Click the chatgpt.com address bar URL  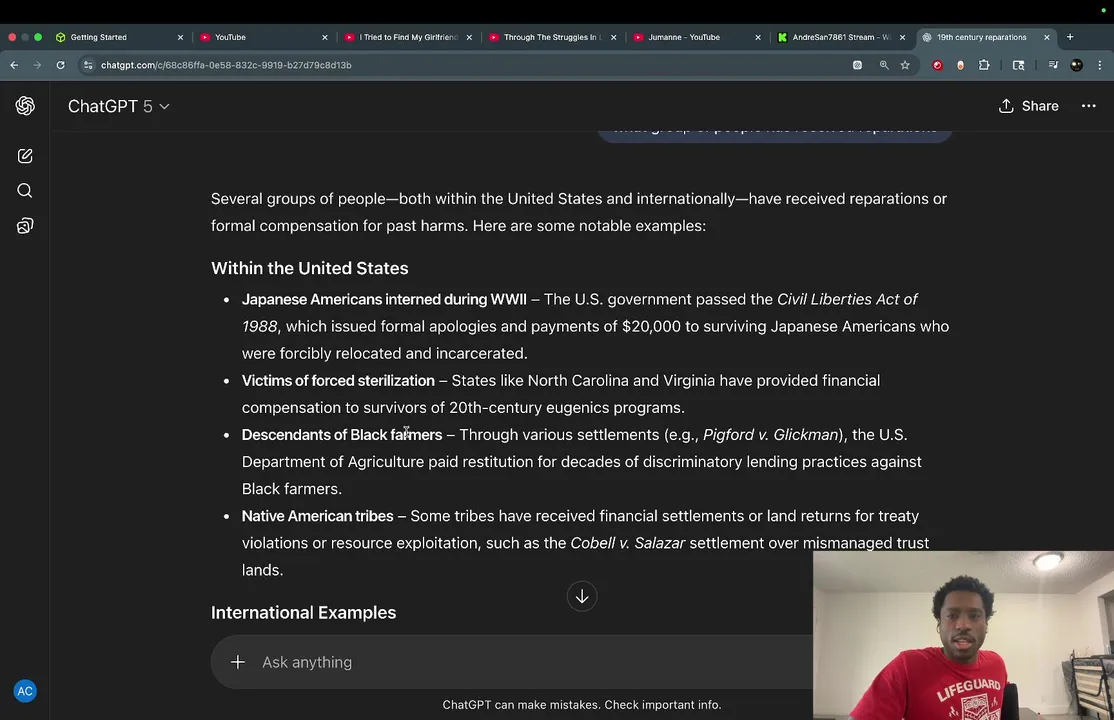click(226, 65)
